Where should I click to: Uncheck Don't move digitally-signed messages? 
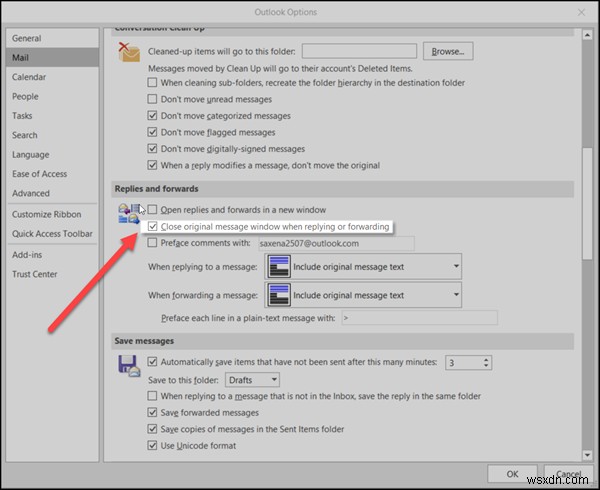click(x=152, y=149)
